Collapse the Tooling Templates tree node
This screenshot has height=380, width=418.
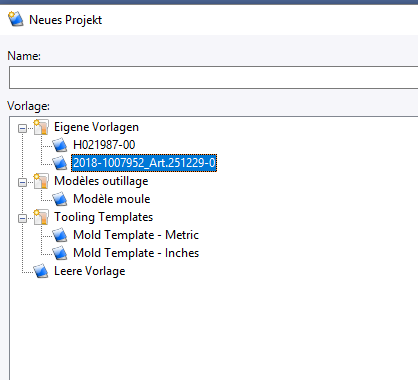pos(22,218)
